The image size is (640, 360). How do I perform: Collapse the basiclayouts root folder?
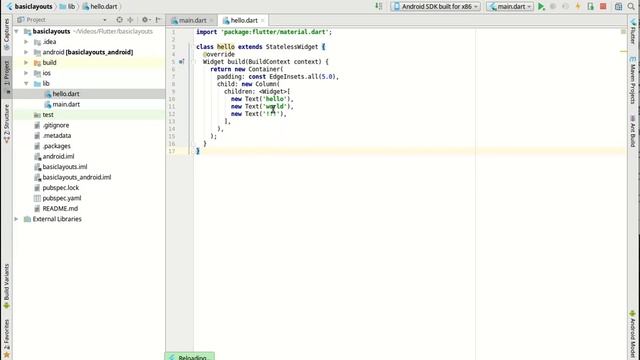tap(17, 31)
